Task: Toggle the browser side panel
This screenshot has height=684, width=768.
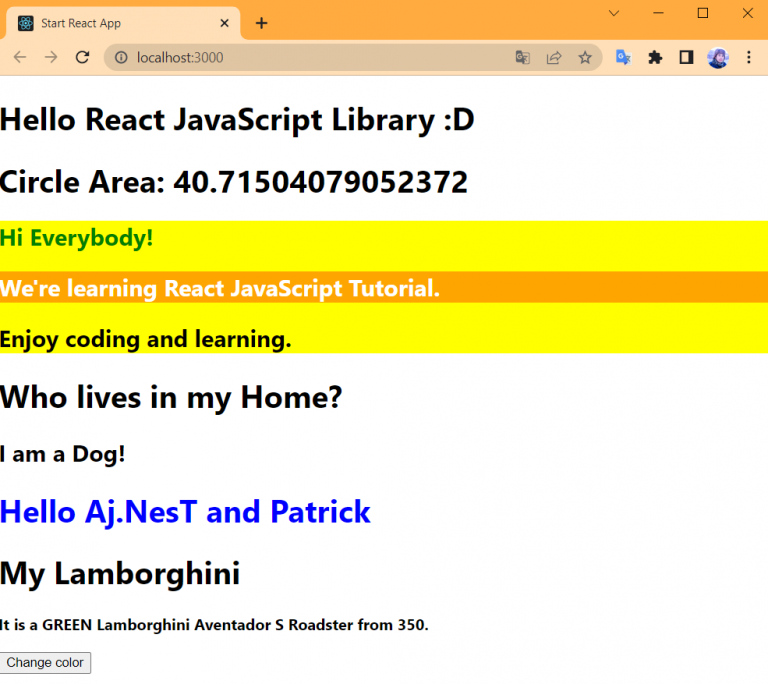Action: tap(686, 58)
